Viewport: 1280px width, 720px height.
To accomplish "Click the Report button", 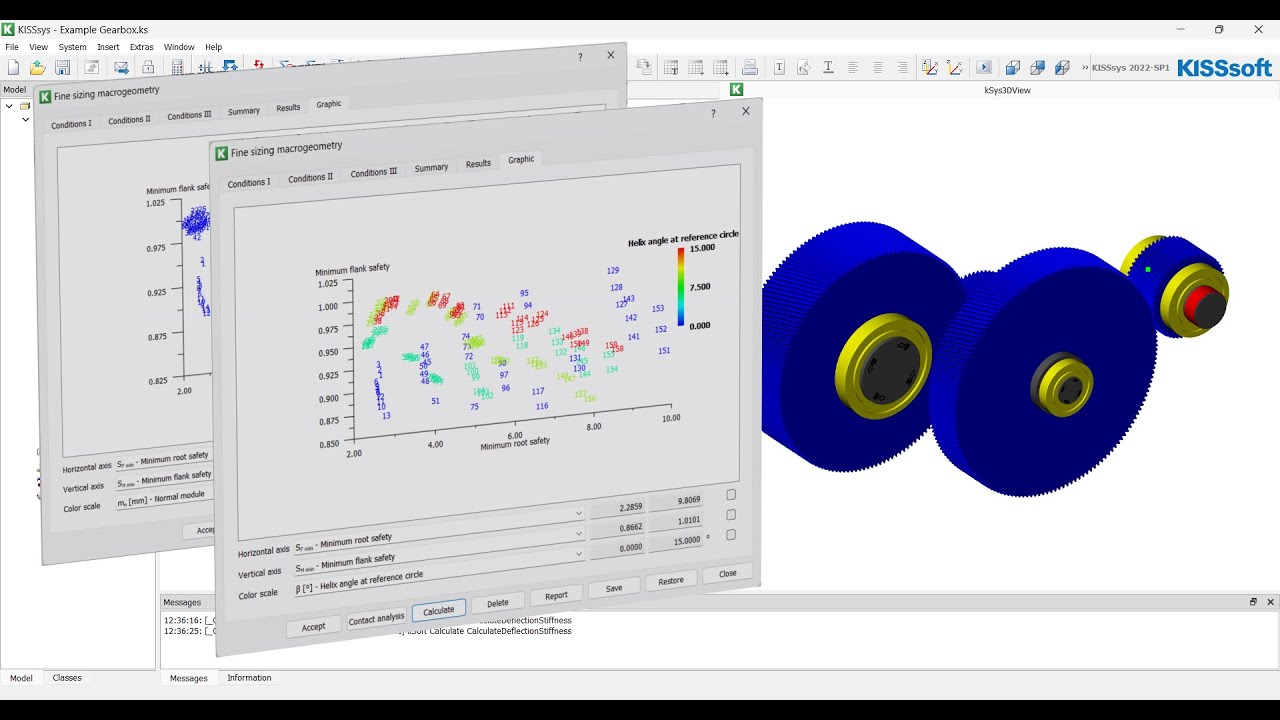I will tap(556, 596).
